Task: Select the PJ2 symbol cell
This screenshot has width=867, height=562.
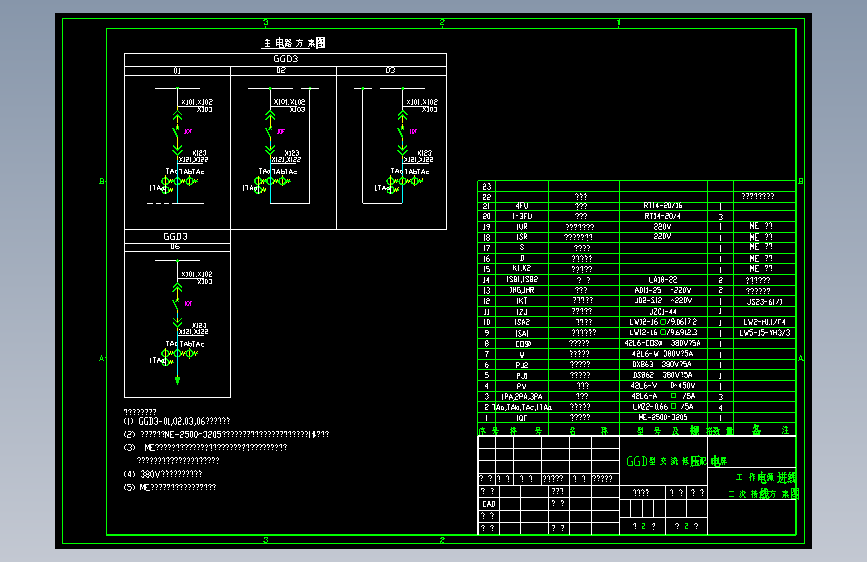Action: [521, 365]
